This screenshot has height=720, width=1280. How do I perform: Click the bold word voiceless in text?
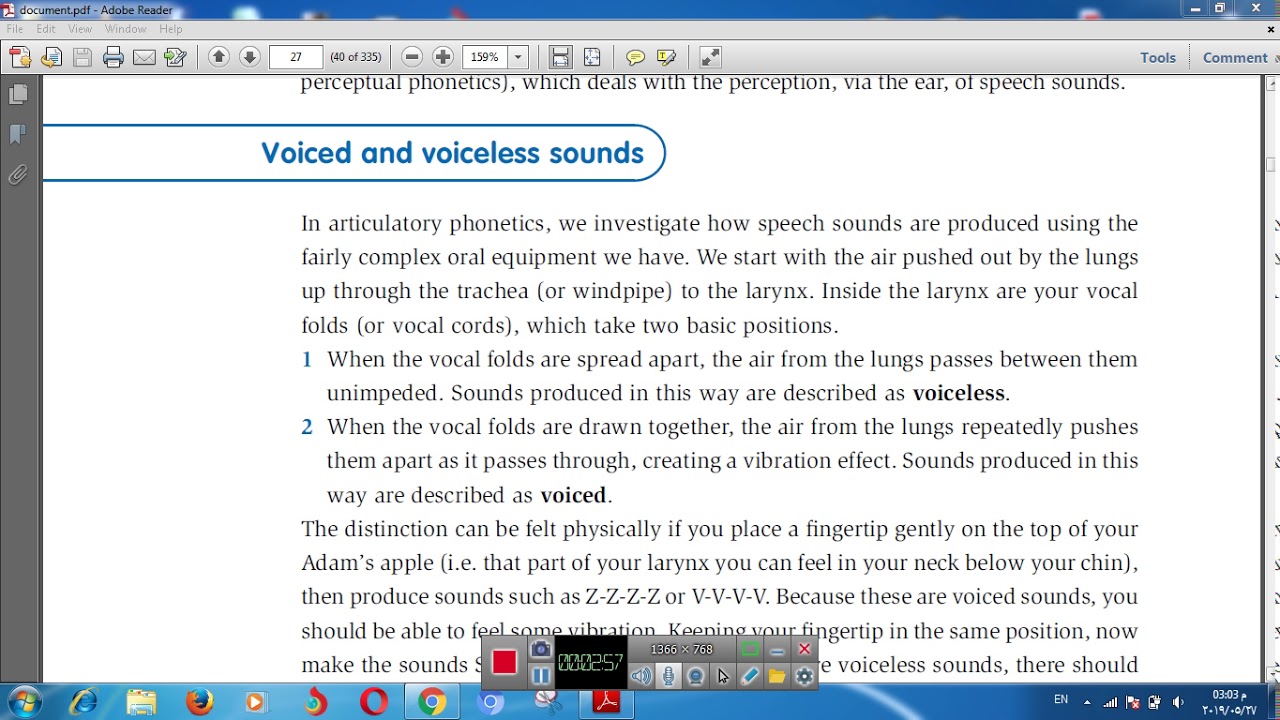click(x=959, y=393)
